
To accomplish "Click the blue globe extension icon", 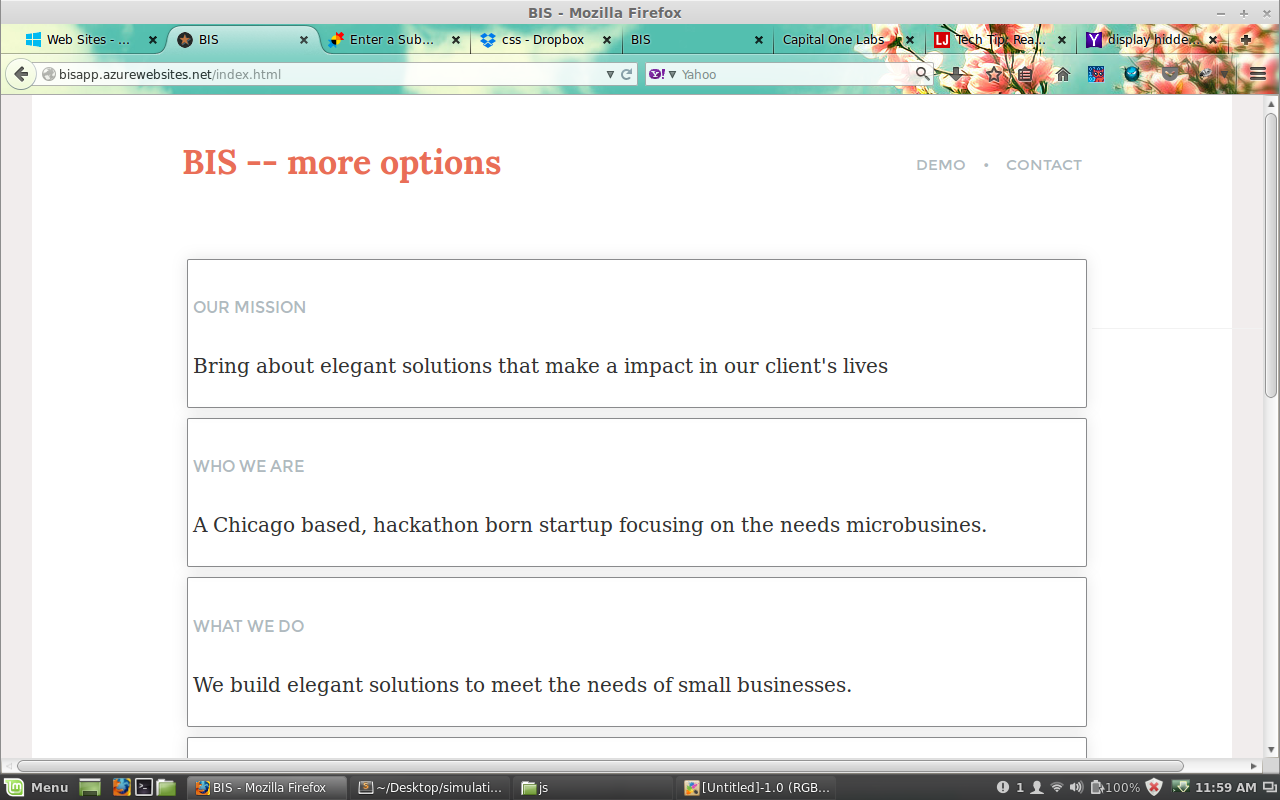I will pos(1132,74).
